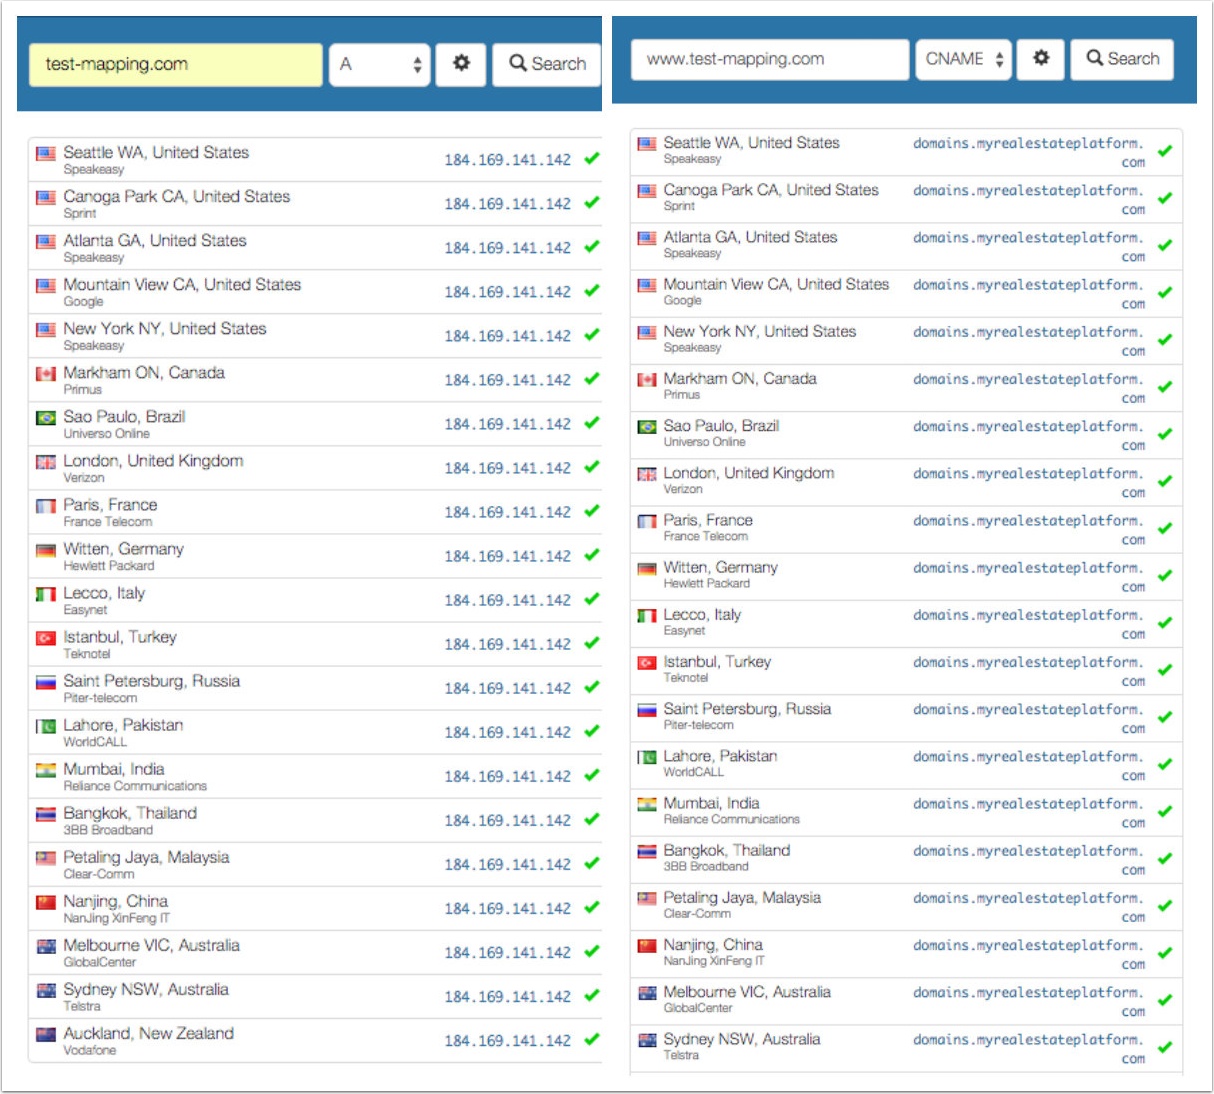The width and height of the screenshot is (1214, 1094).
Task: Click Pakistan flag for Lahore in left panel
Action: [x=46, y=726]
